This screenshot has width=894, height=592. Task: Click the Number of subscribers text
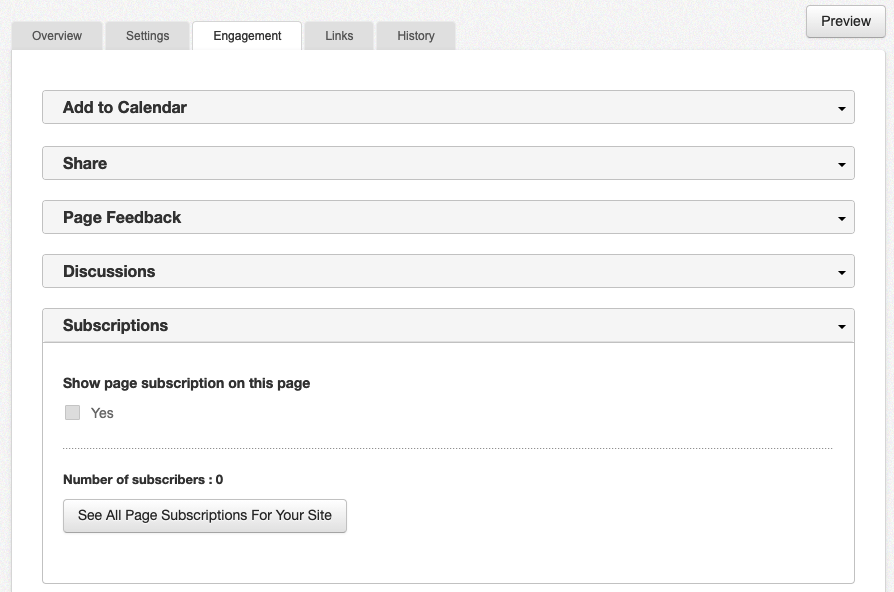(142, 479)
